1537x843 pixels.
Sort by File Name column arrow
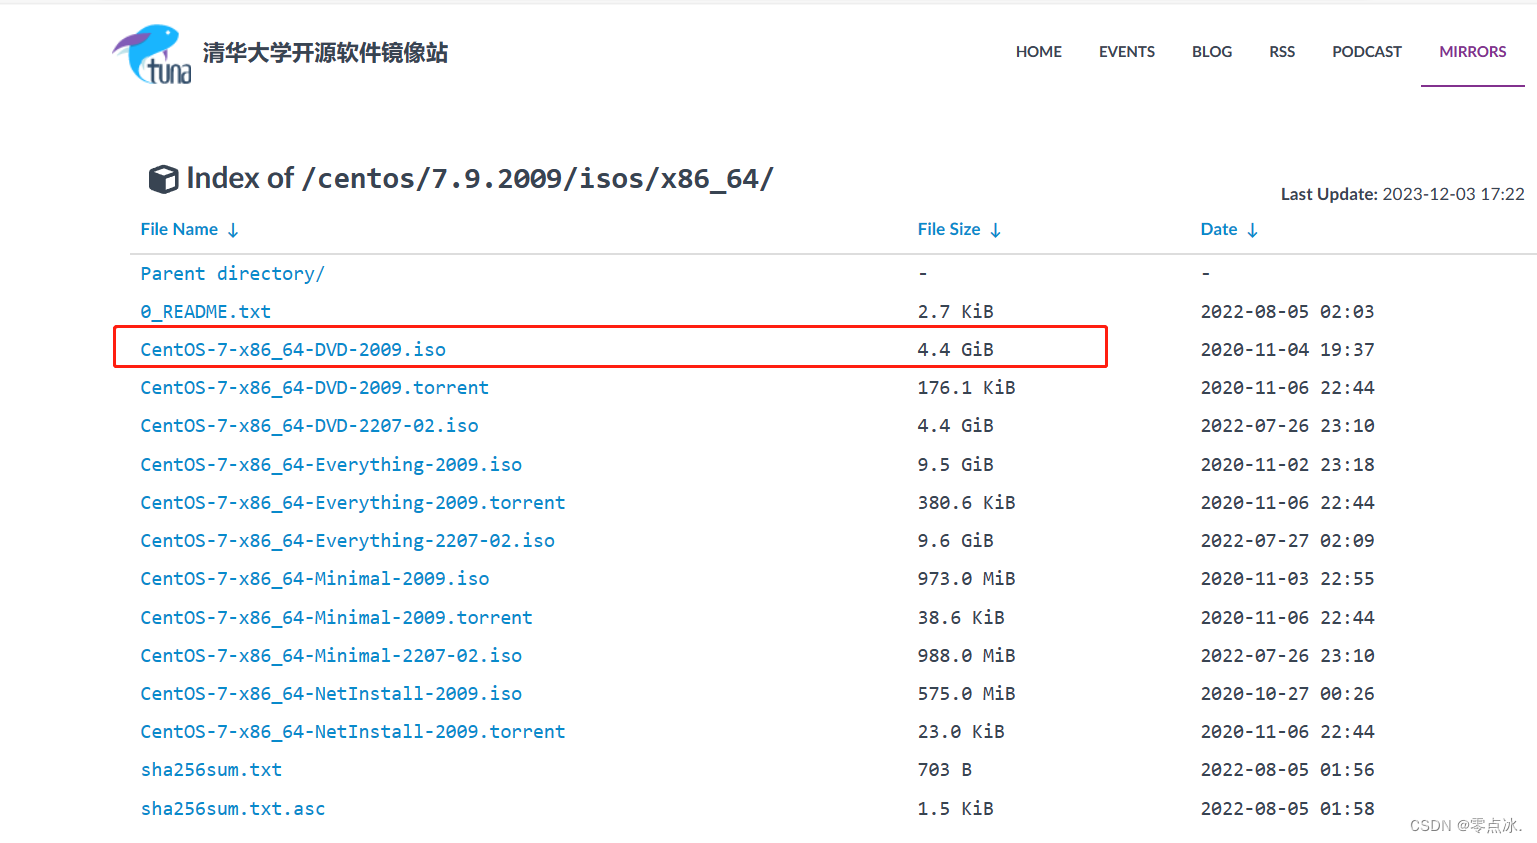tap(233, 230)
